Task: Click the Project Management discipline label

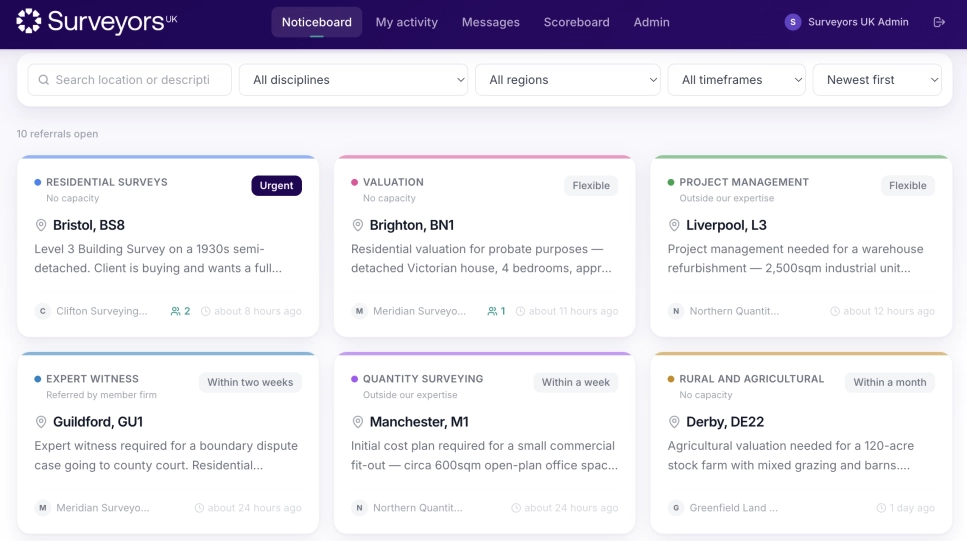Action: (x=744, y=182)
